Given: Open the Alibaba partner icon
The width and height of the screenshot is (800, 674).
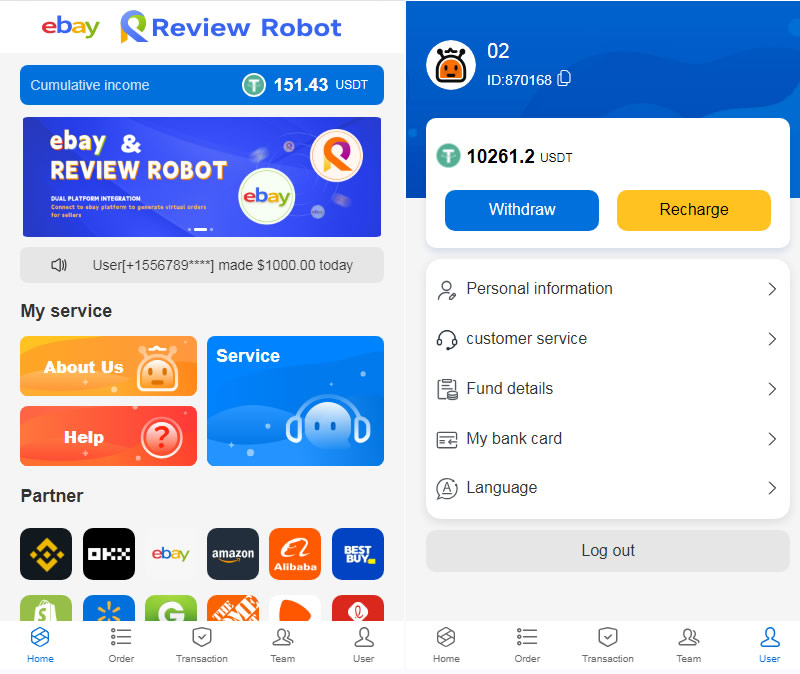Looking at the screenshot, I should [x=295, y=554].
